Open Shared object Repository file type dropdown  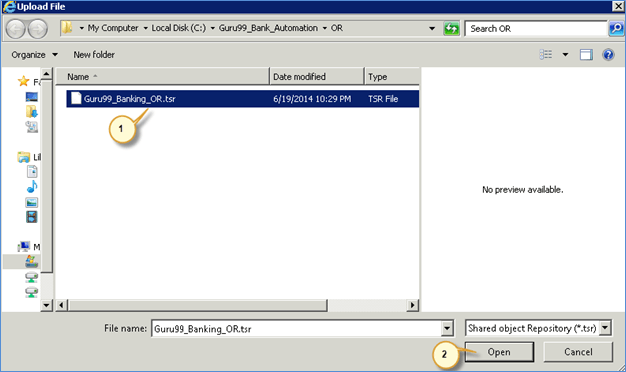605,328
